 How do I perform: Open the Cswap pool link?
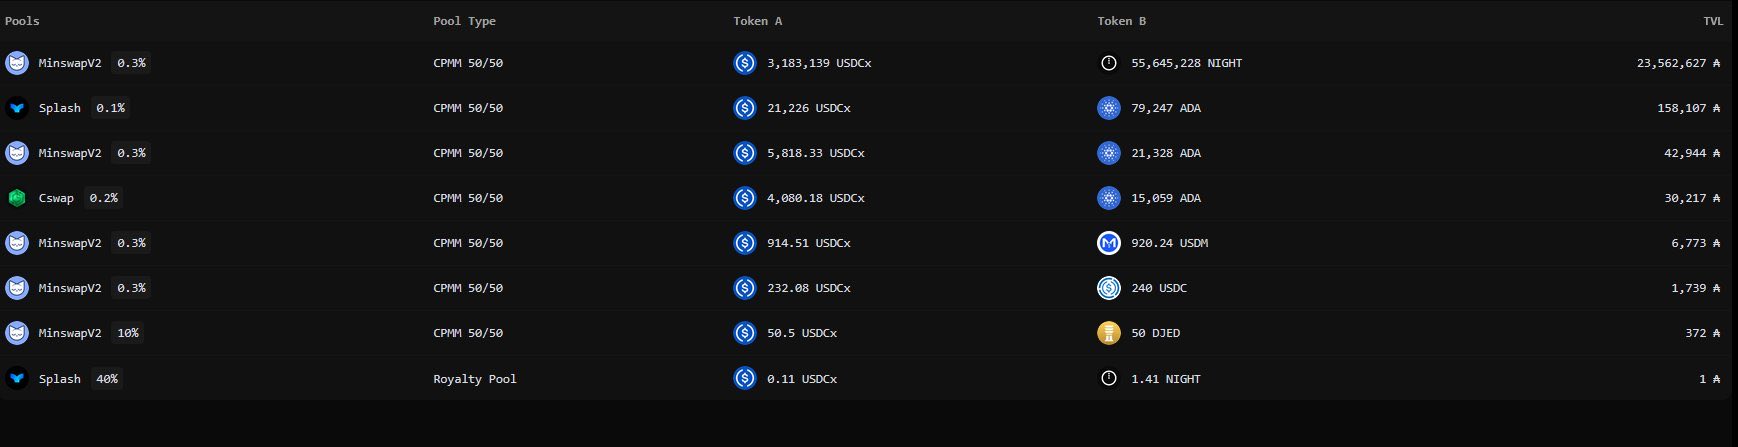[x=56, y=198]
